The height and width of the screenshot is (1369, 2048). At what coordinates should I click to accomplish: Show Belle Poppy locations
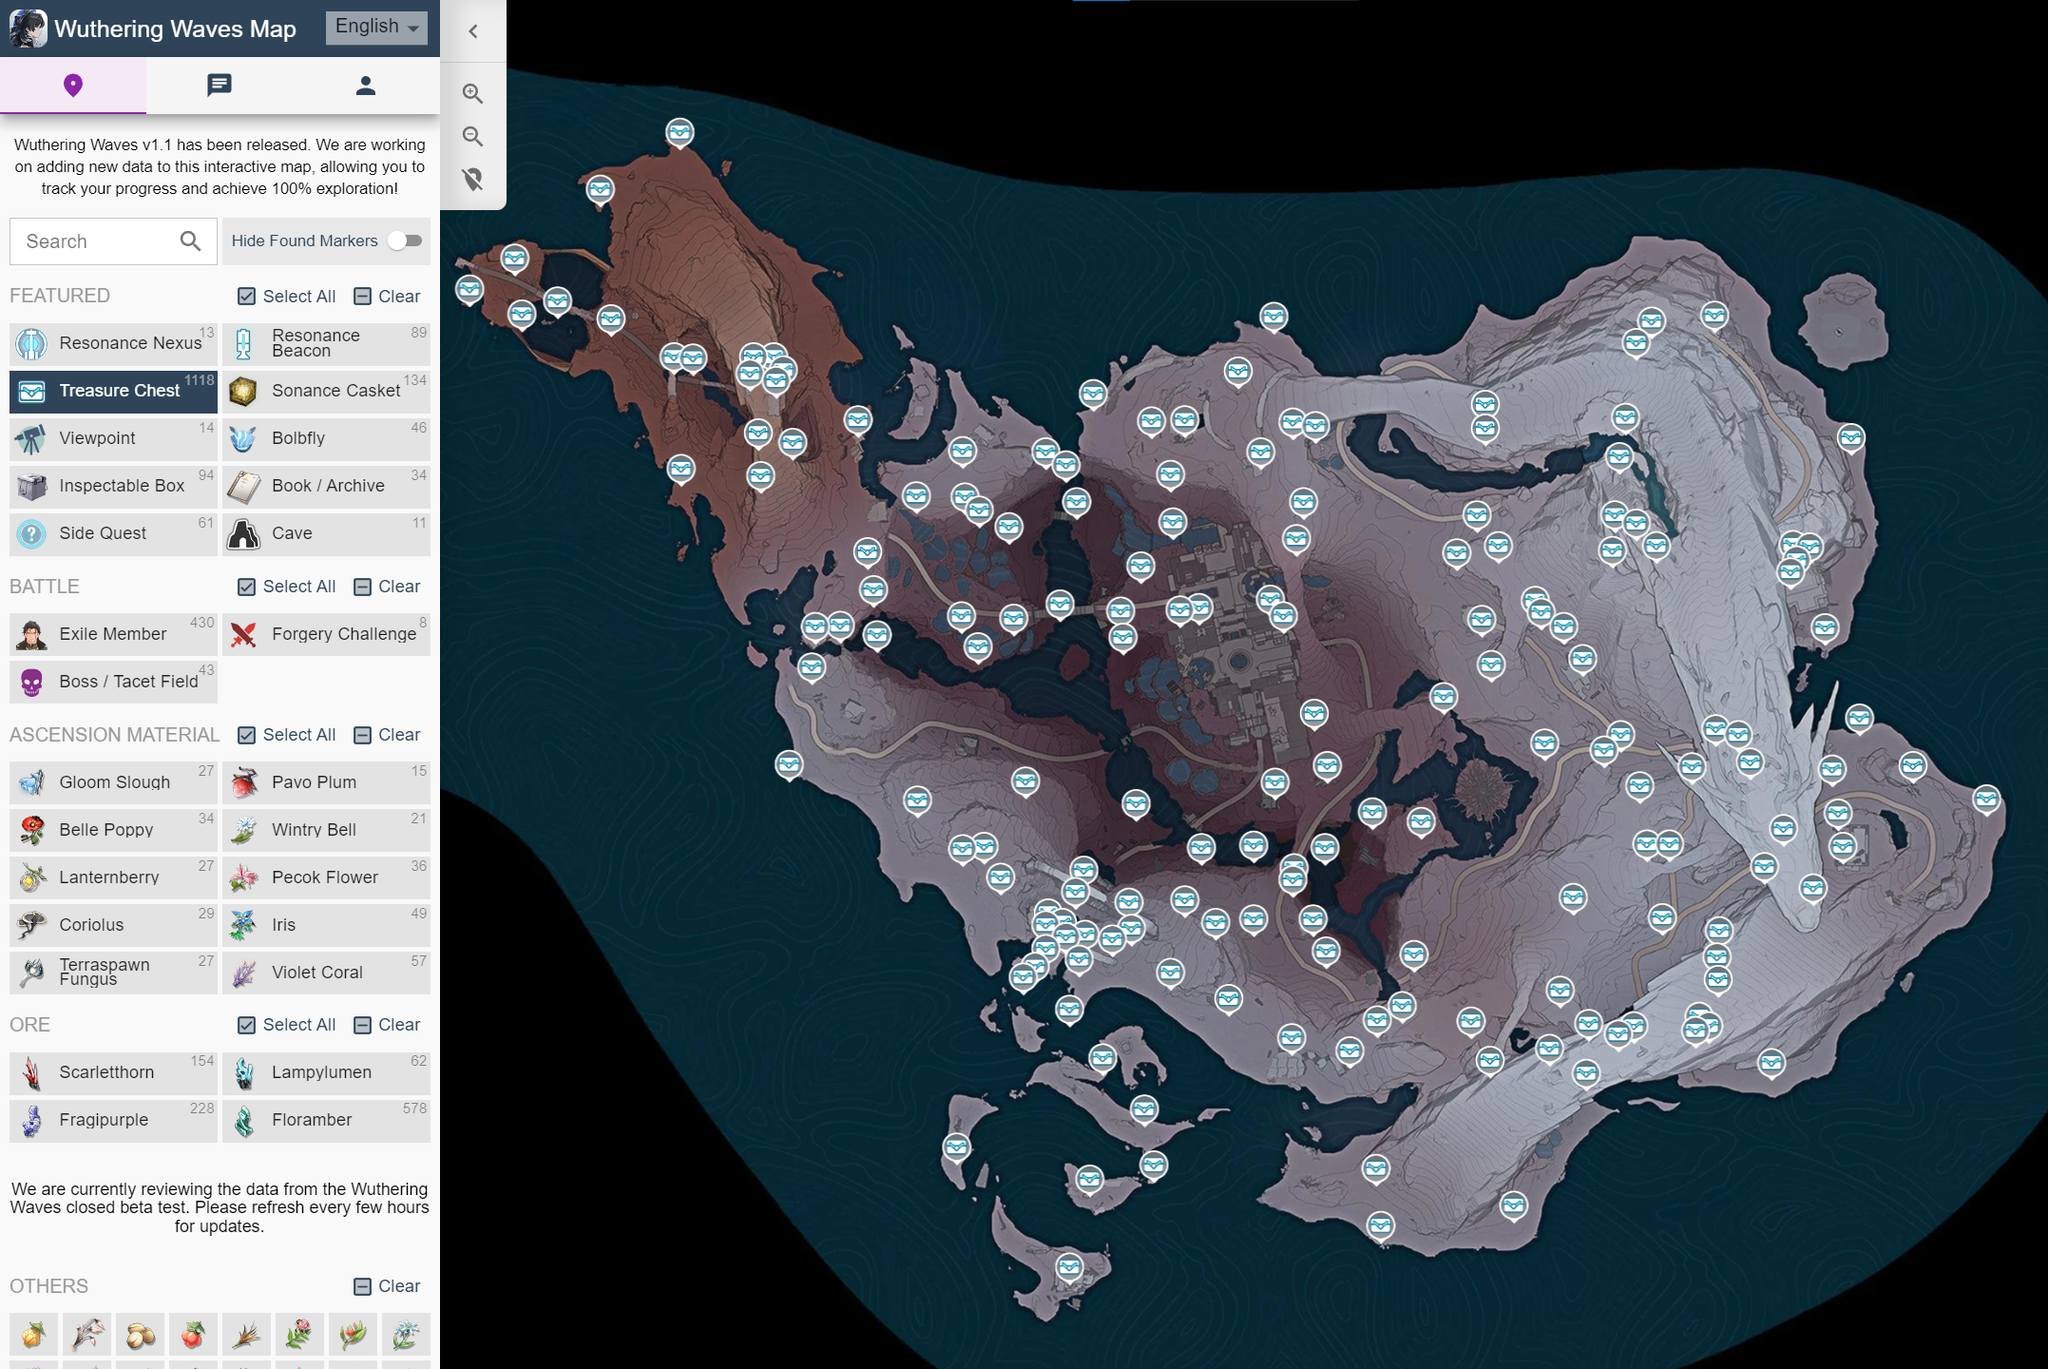click(113, 830)
